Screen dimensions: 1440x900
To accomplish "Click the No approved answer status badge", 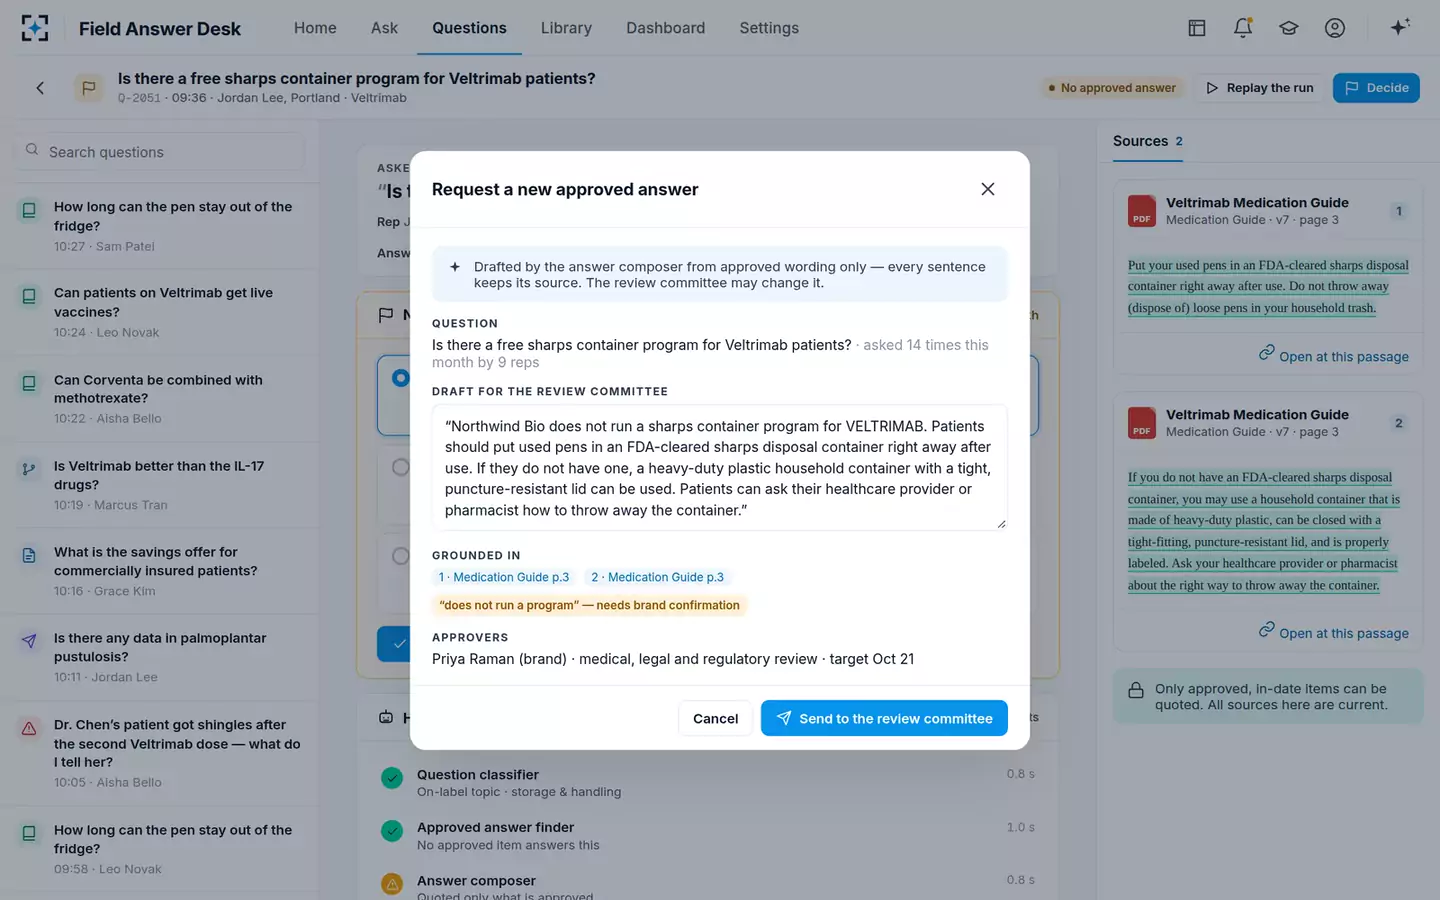I will (1111, 88).
